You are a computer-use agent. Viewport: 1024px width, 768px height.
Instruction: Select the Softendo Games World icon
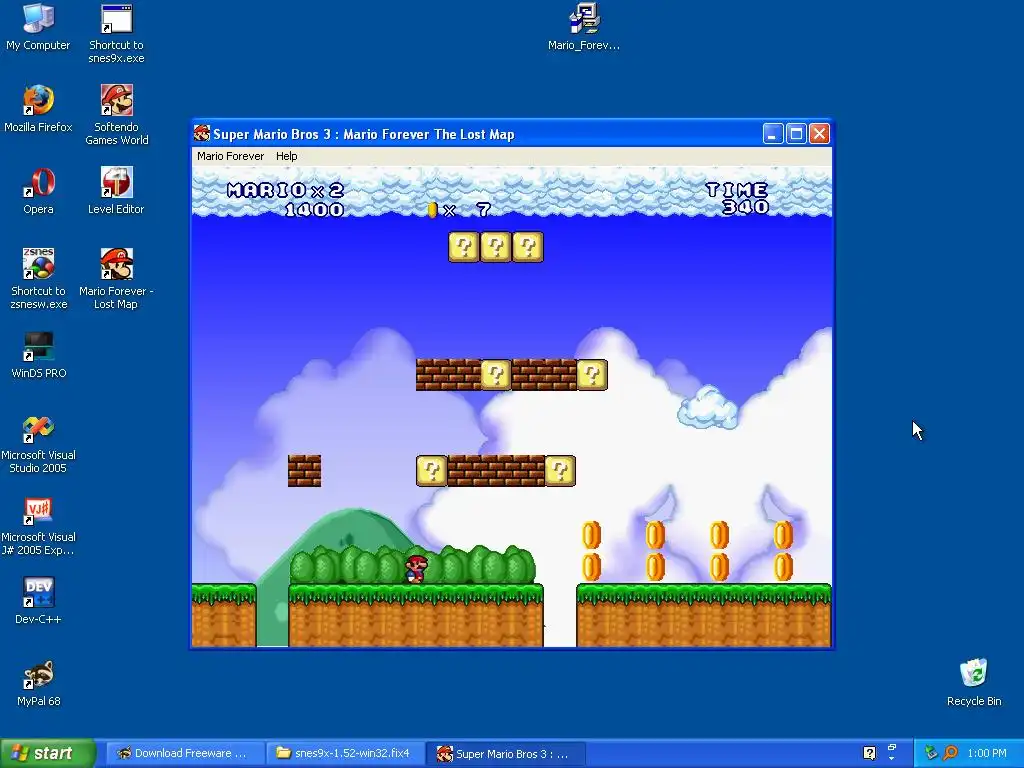(116, 115)
